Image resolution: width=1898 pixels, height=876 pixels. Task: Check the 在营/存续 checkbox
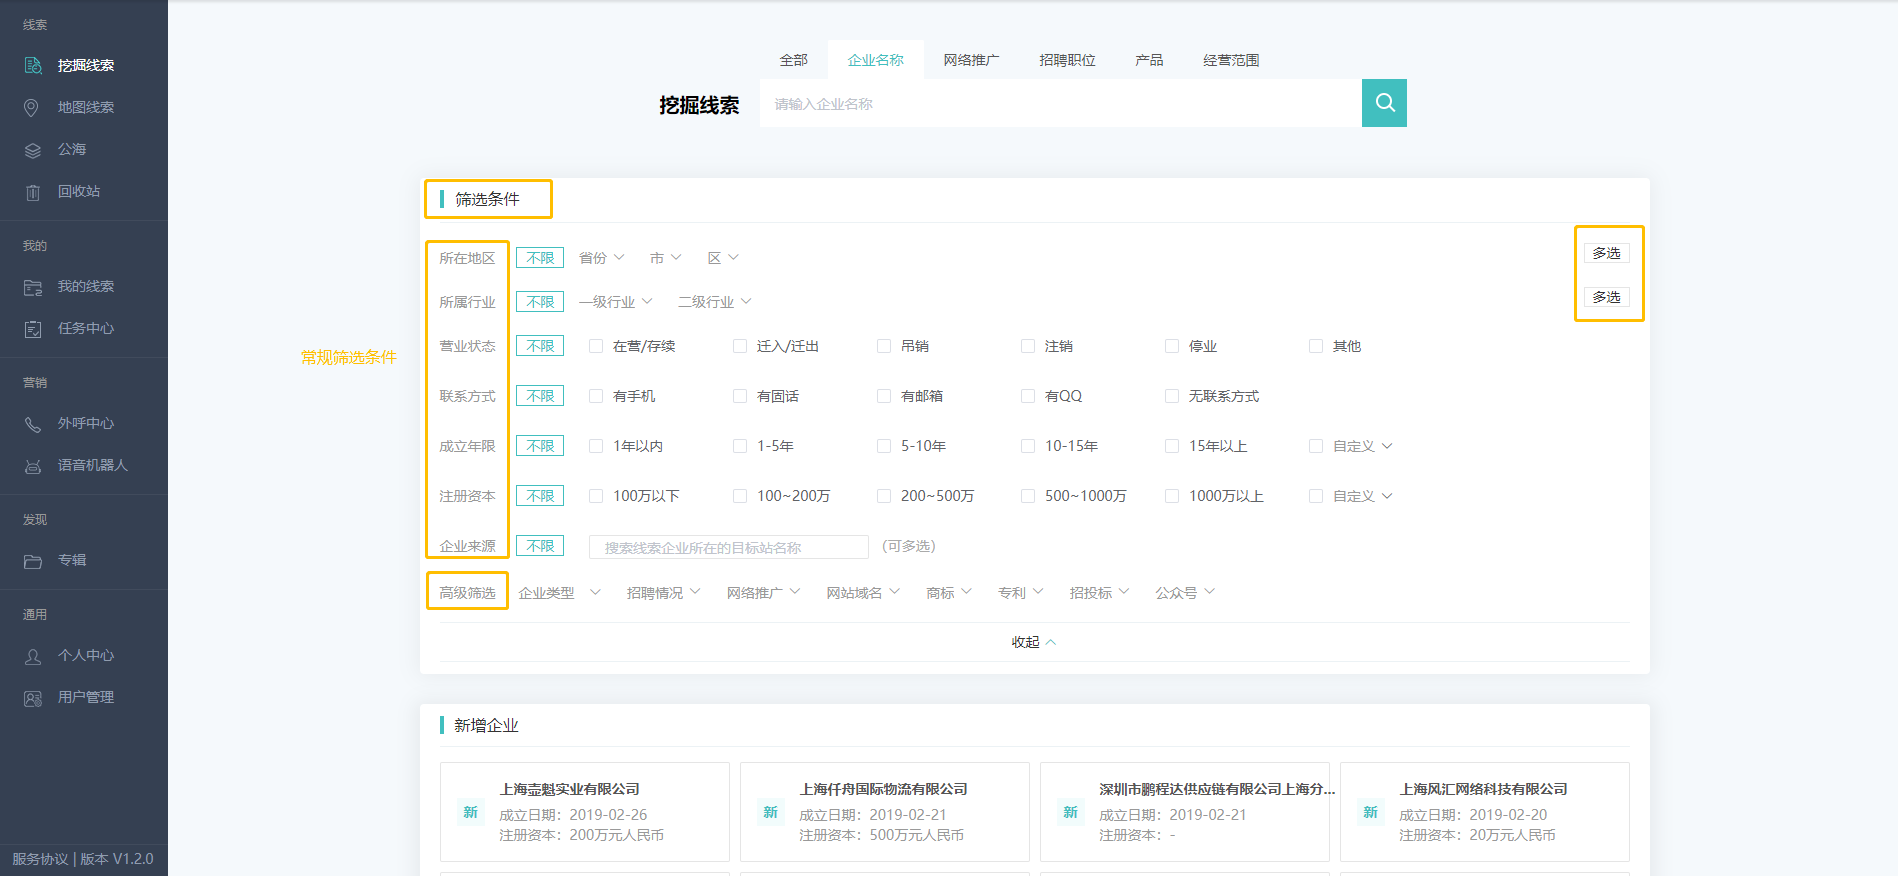point(596,346)
